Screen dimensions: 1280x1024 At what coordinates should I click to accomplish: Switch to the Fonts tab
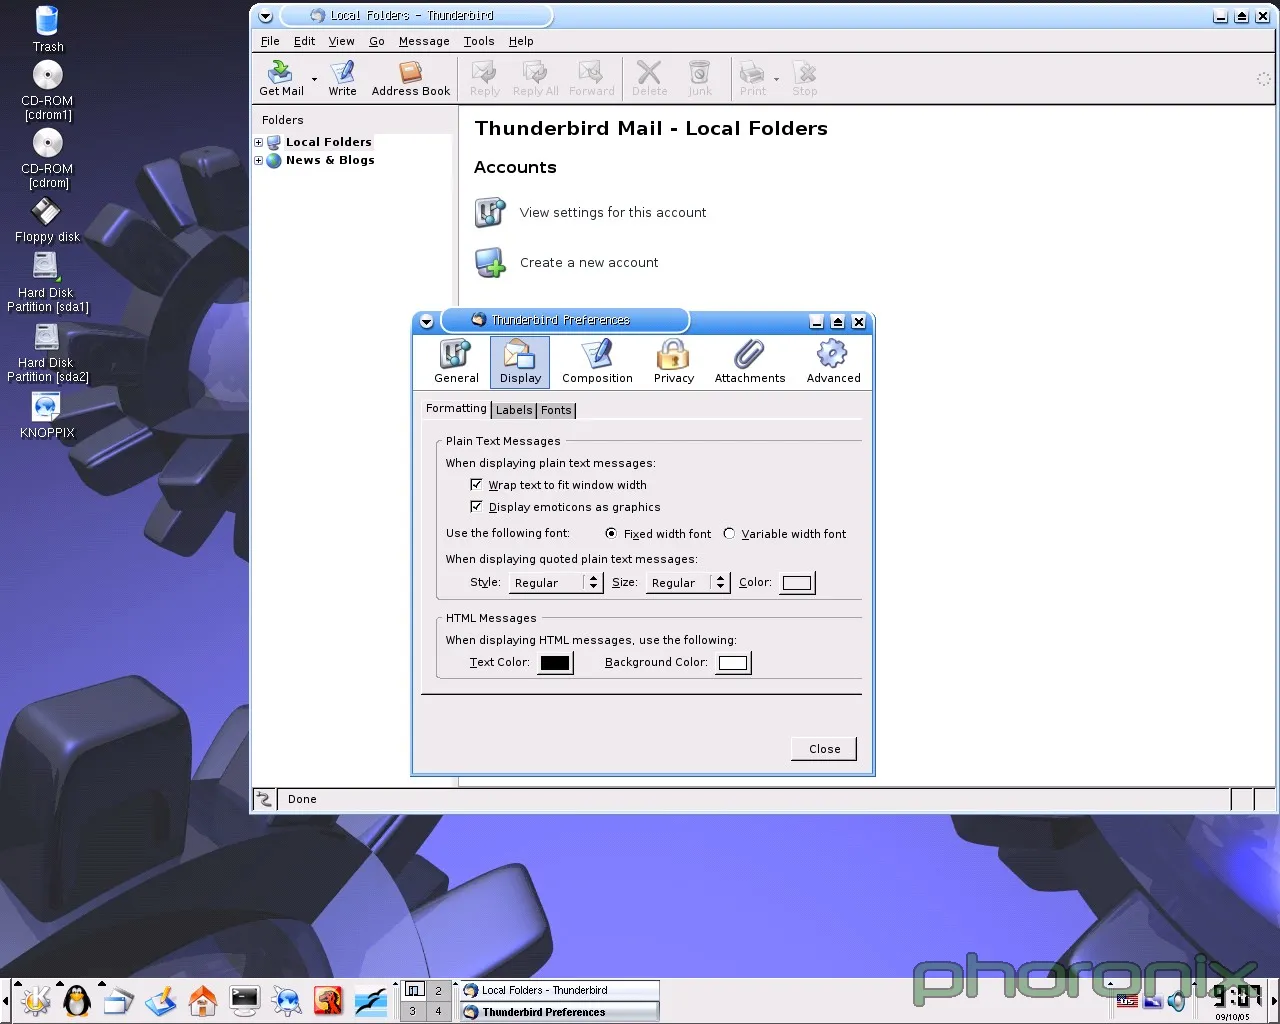556,410
